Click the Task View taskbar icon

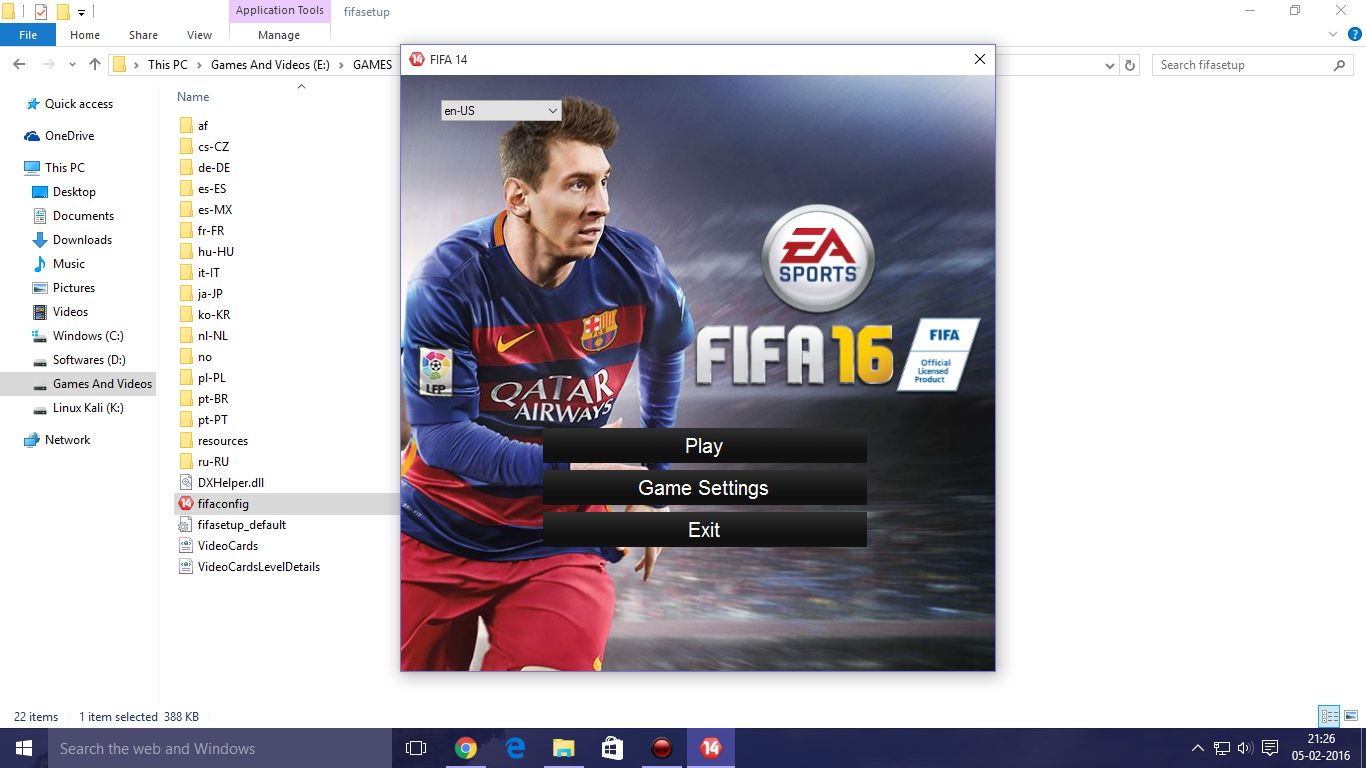(x=416, y=748)
